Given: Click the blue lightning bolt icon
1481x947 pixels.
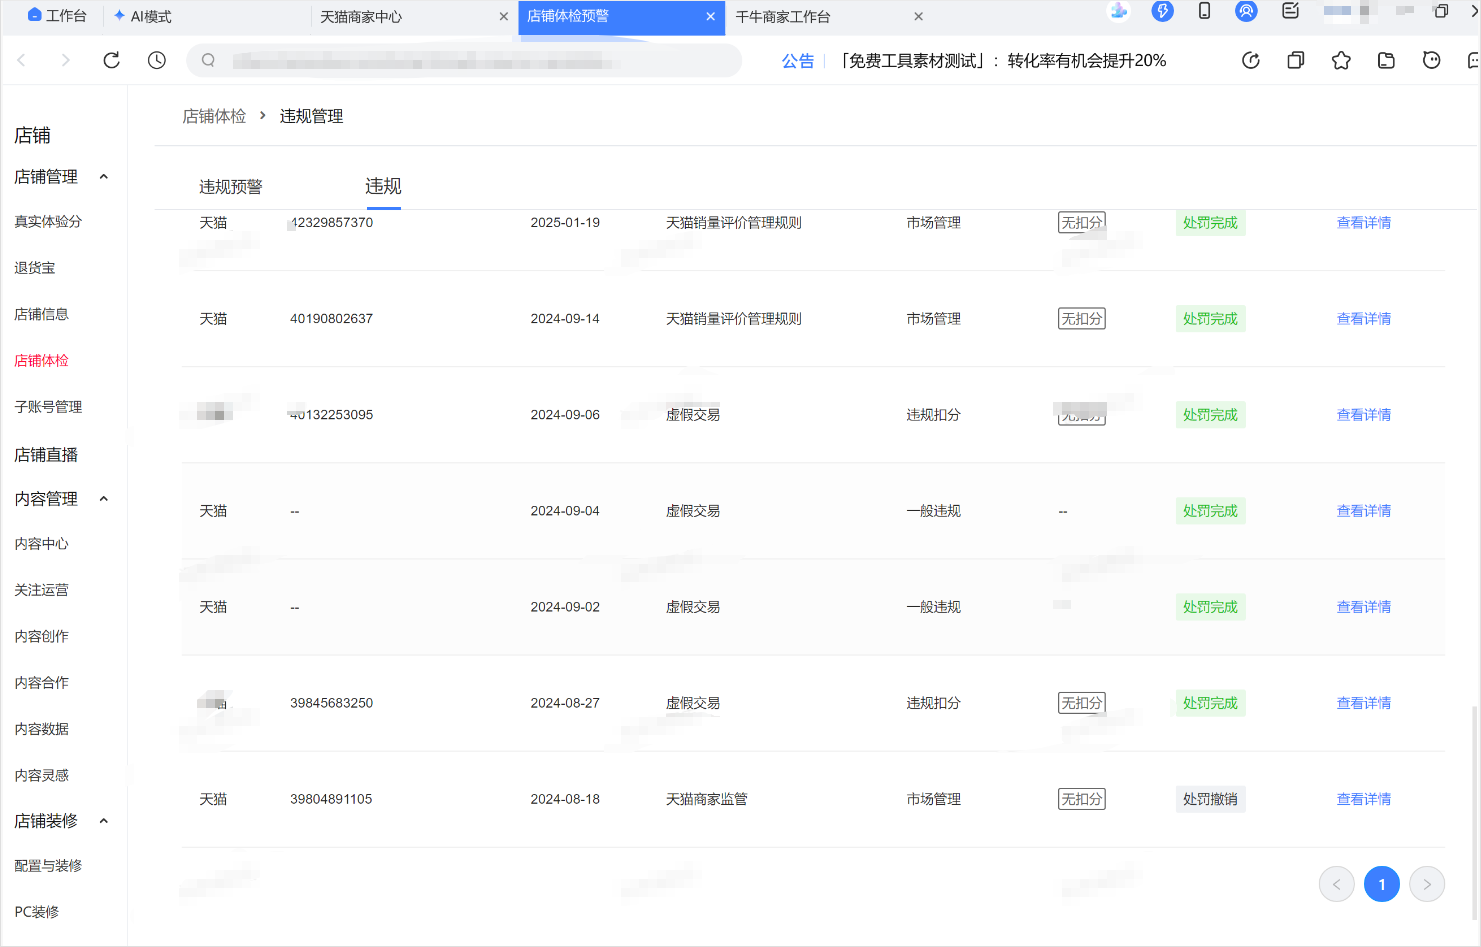Looking at the screenshot, I should (x=1162, y=12).
